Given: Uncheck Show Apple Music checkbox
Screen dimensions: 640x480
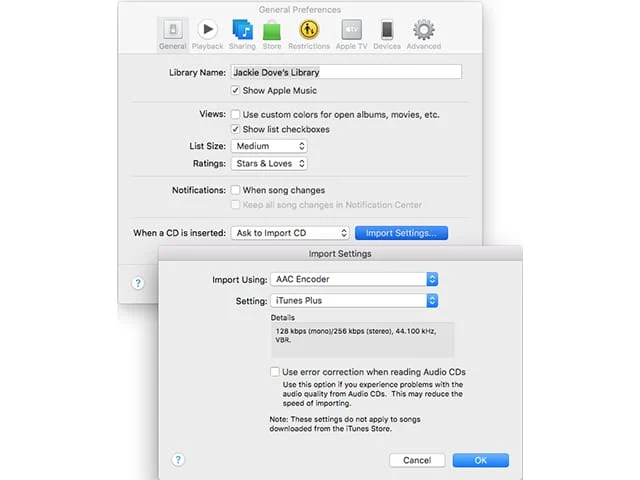Looking at the screenshot, I should 236,90.
